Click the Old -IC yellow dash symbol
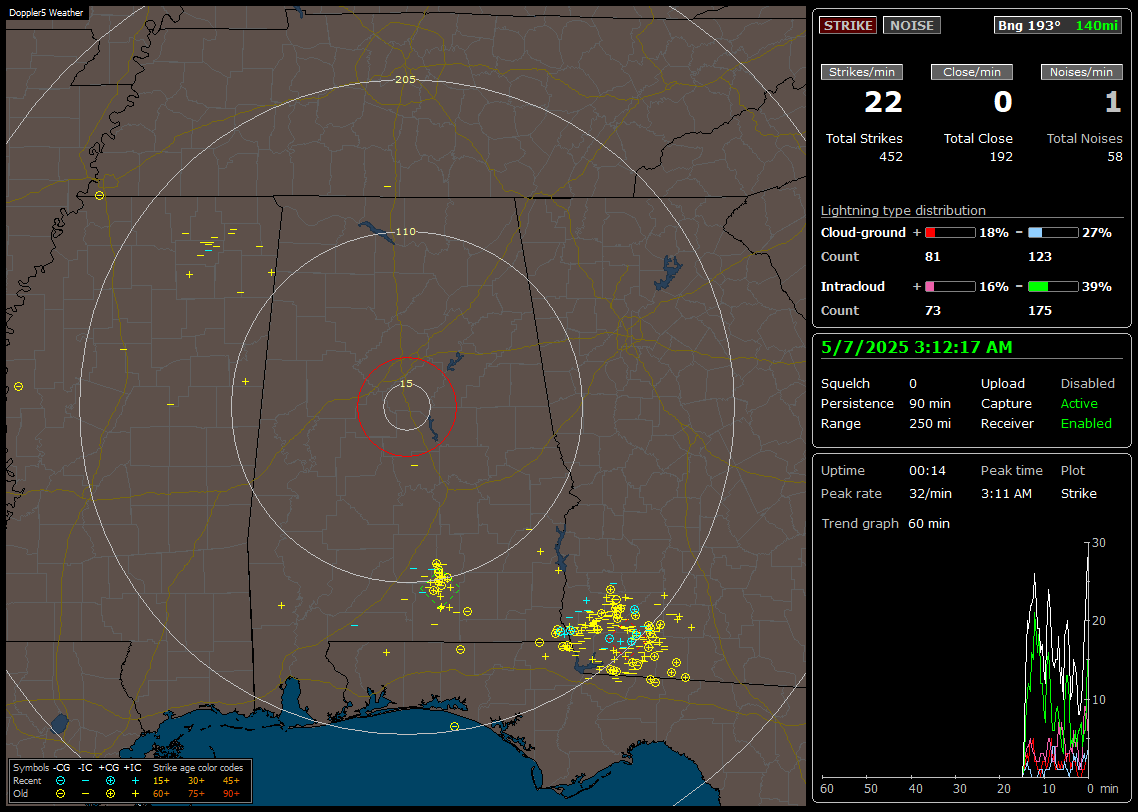Viewport: 1138px width, 812px height. (x=86, y=794)
